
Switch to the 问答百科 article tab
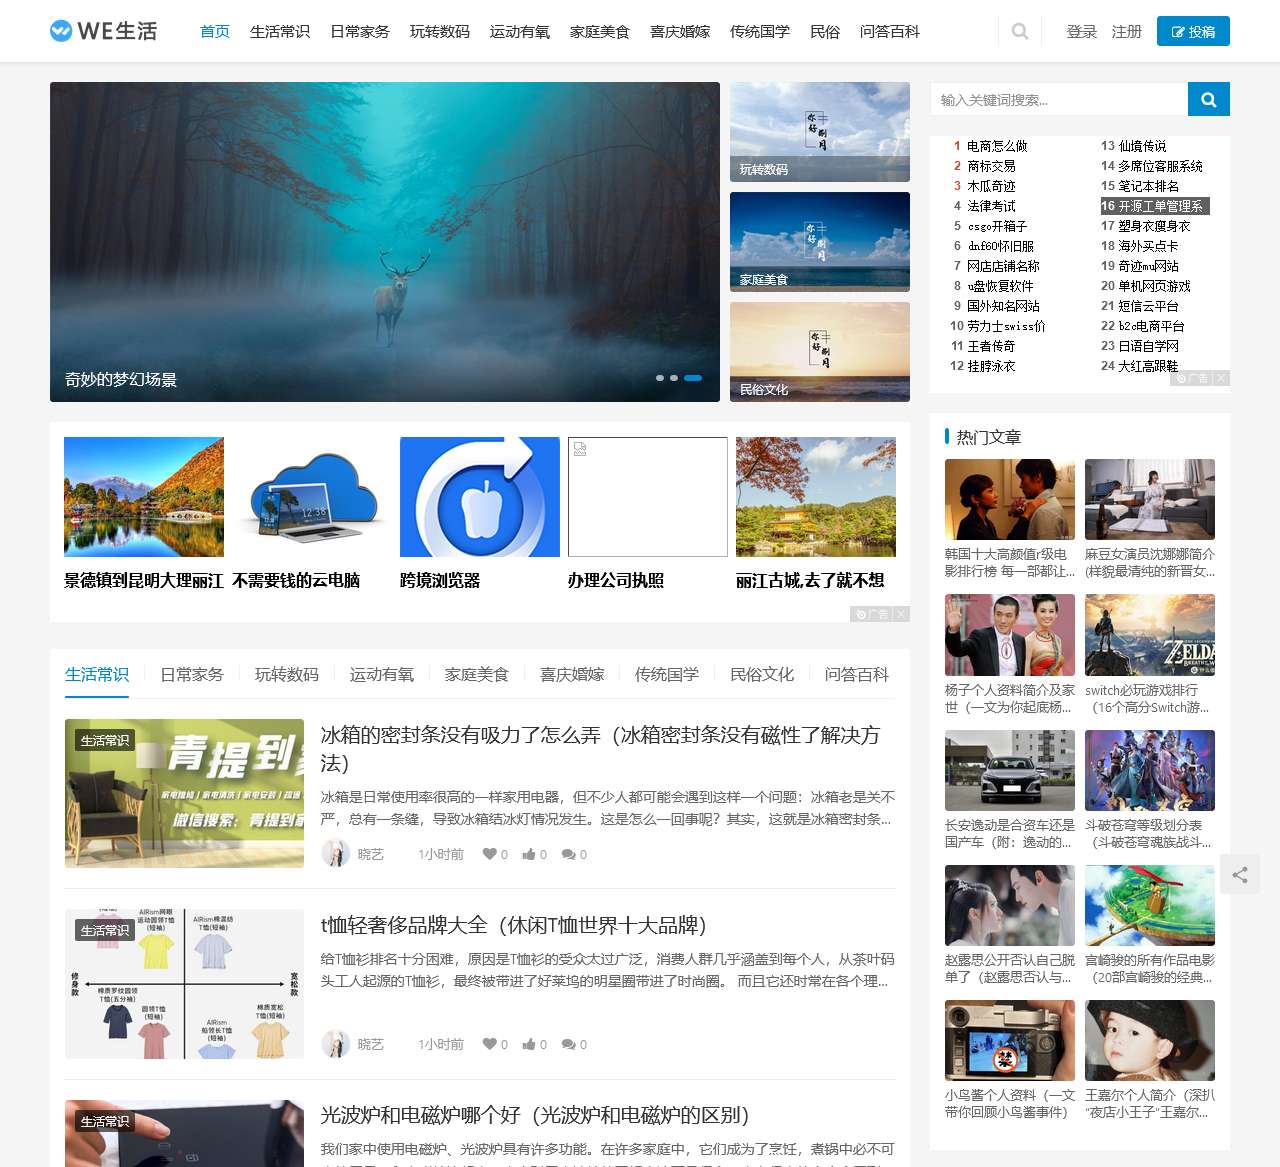point(857,674)
